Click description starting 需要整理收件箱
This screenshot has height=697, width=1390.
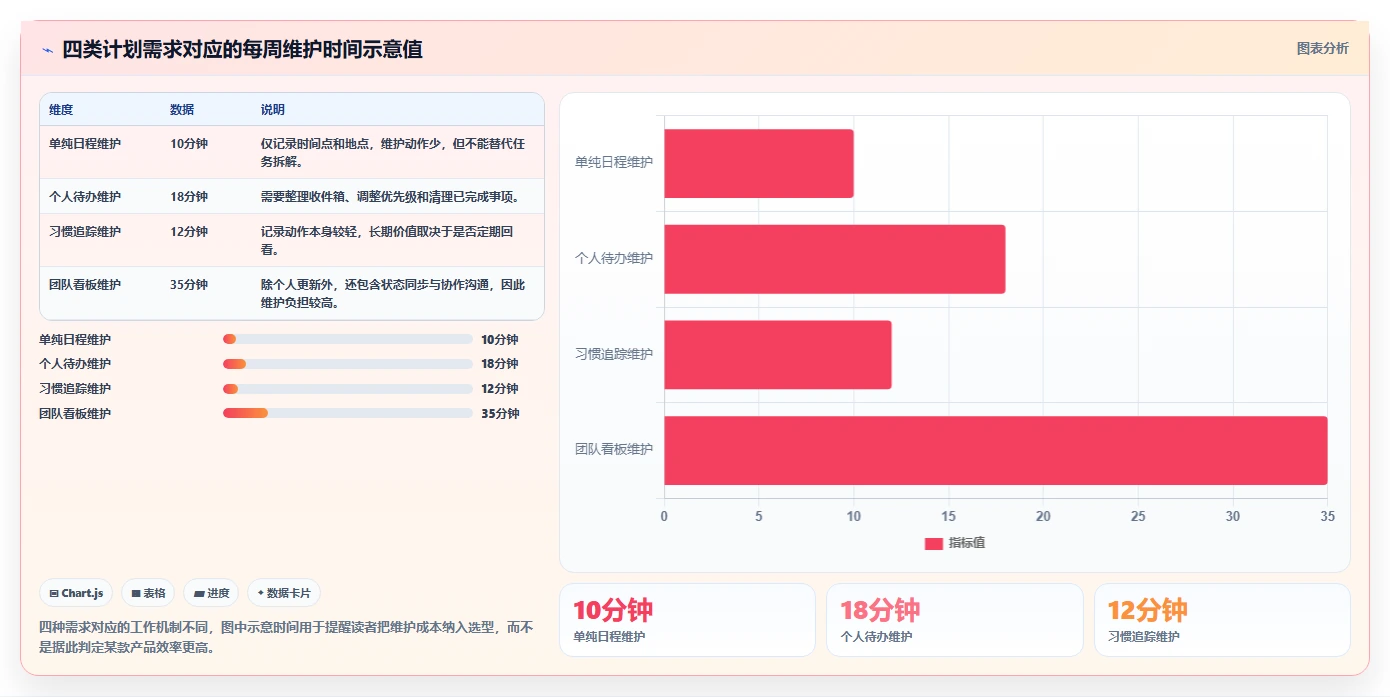390,197
